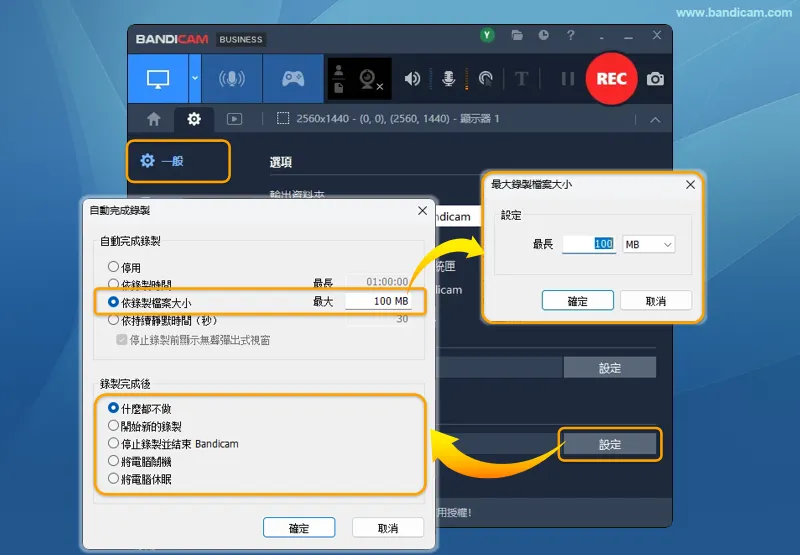Close the 最大錄製檔案大小 dialog

click(x=690, y=185)
